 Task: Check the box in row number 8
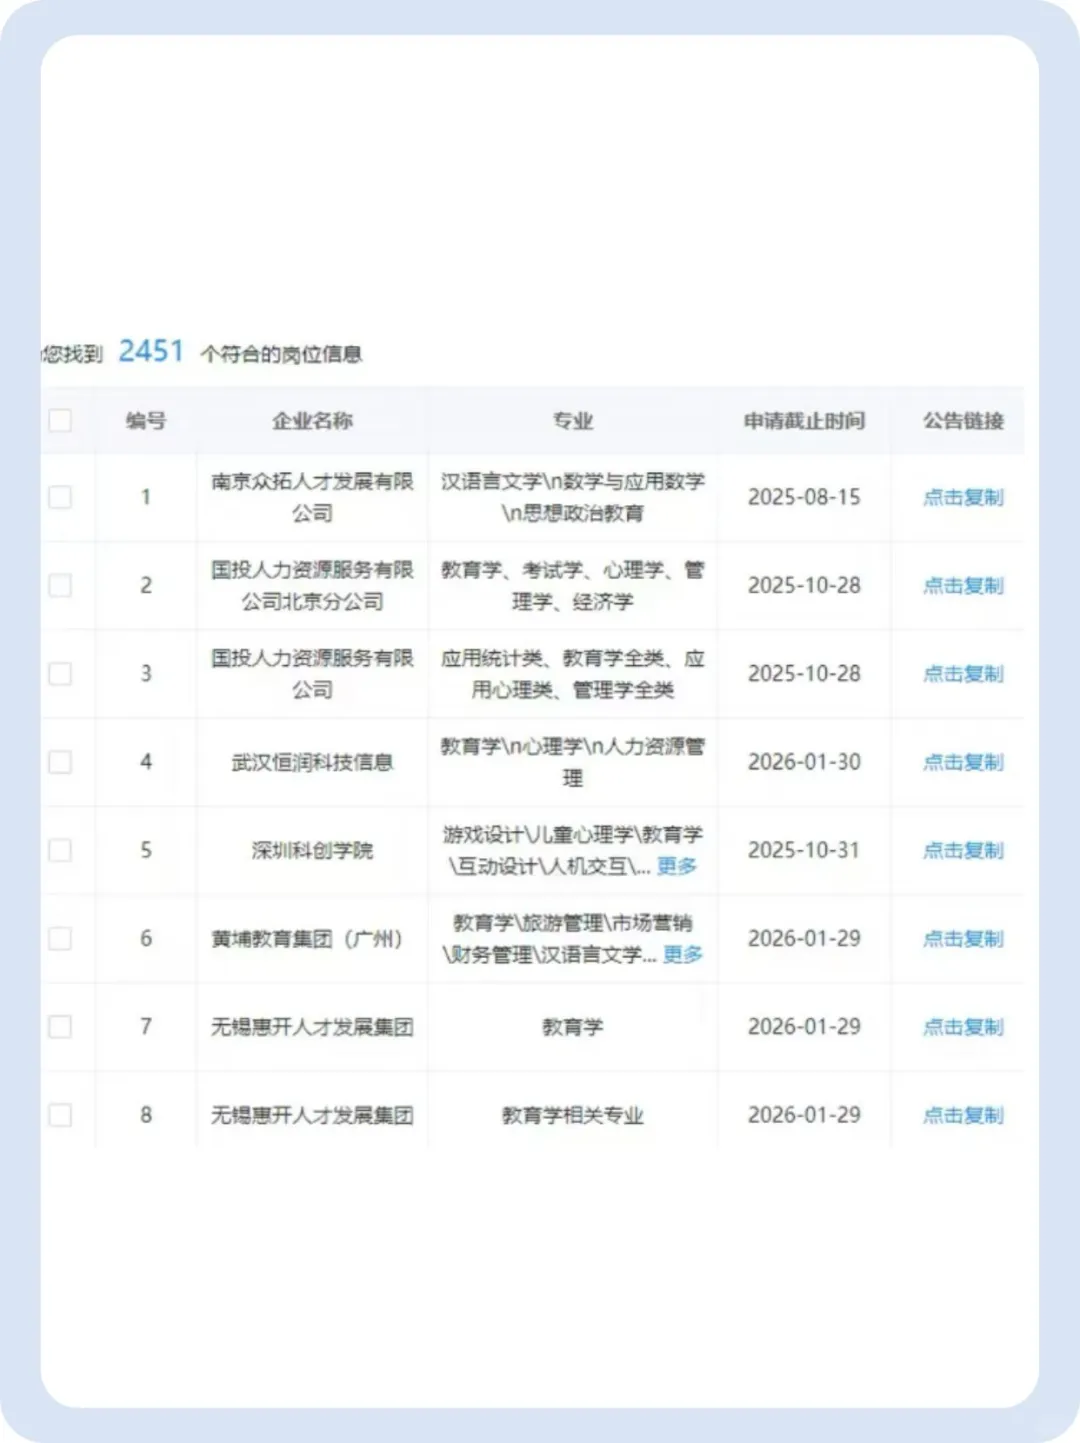click(60, 1115)
